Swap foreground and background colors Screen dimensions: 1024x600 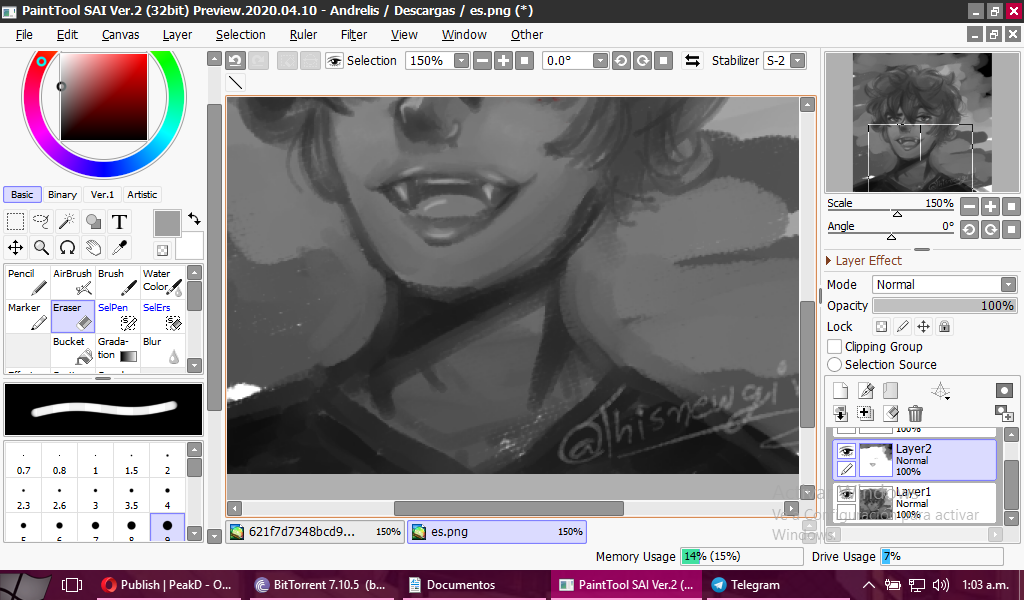click(x=194, y=219)
